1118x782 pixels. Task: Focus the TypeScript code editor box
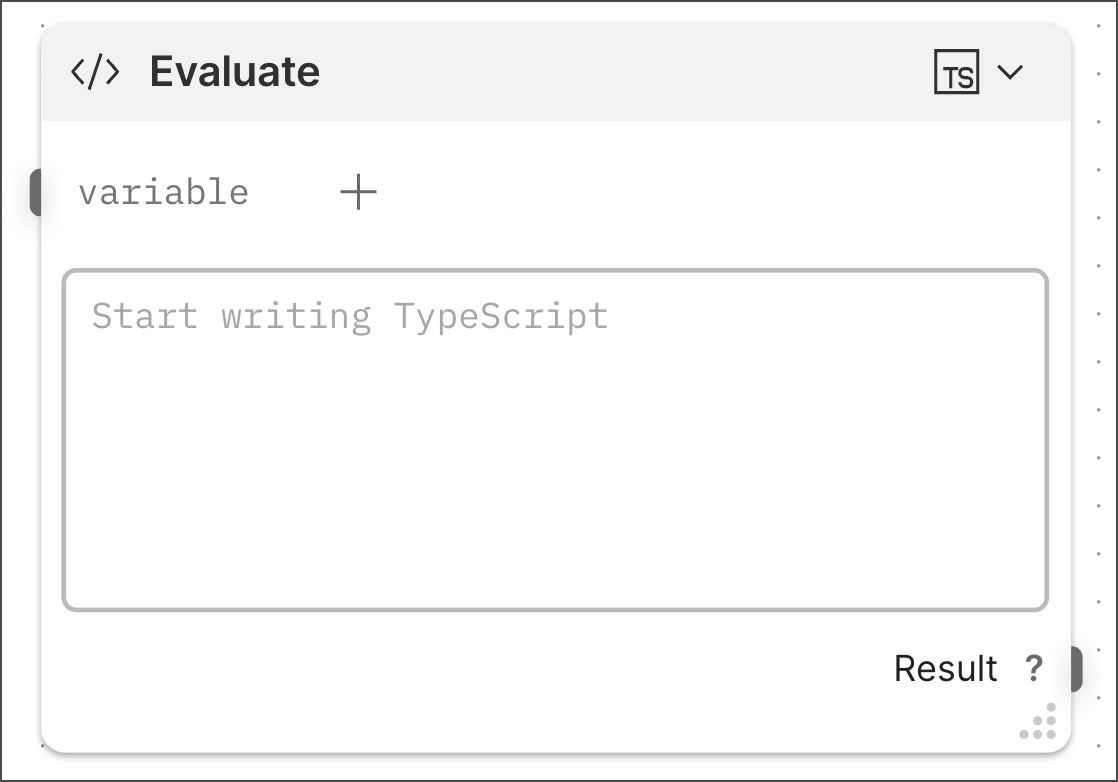pyautogui.click(x=555, y=440)
